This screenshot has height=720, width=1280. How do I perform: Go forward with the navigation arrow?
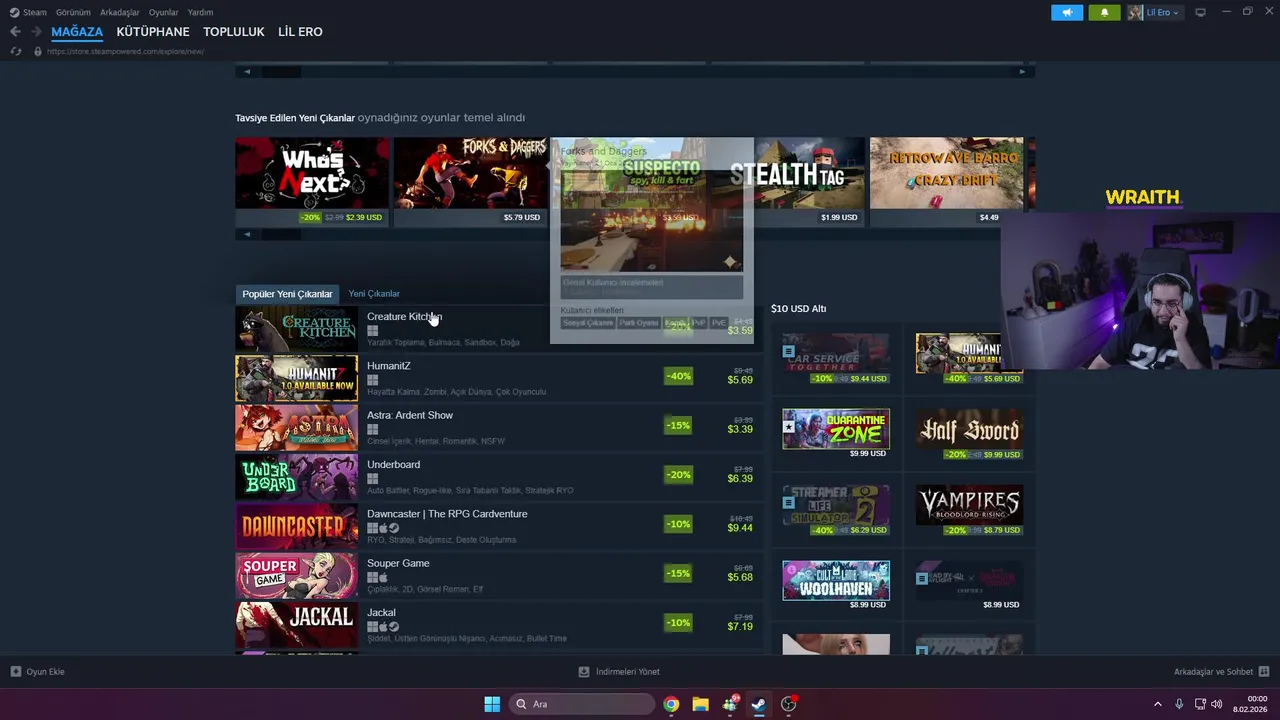point(36,32)
